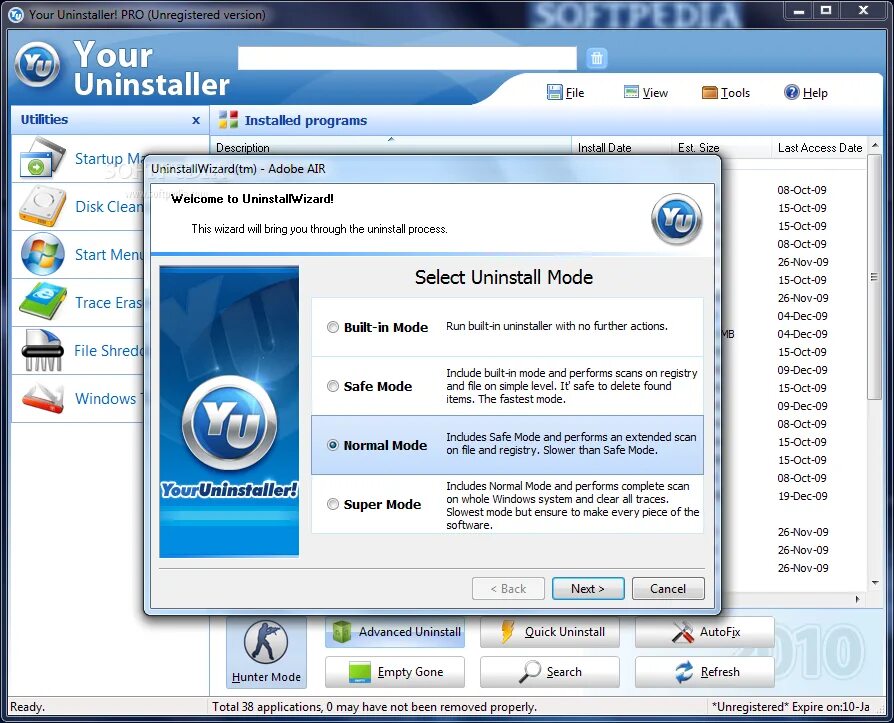Click list scrollbar down arrow

point(875,582)
